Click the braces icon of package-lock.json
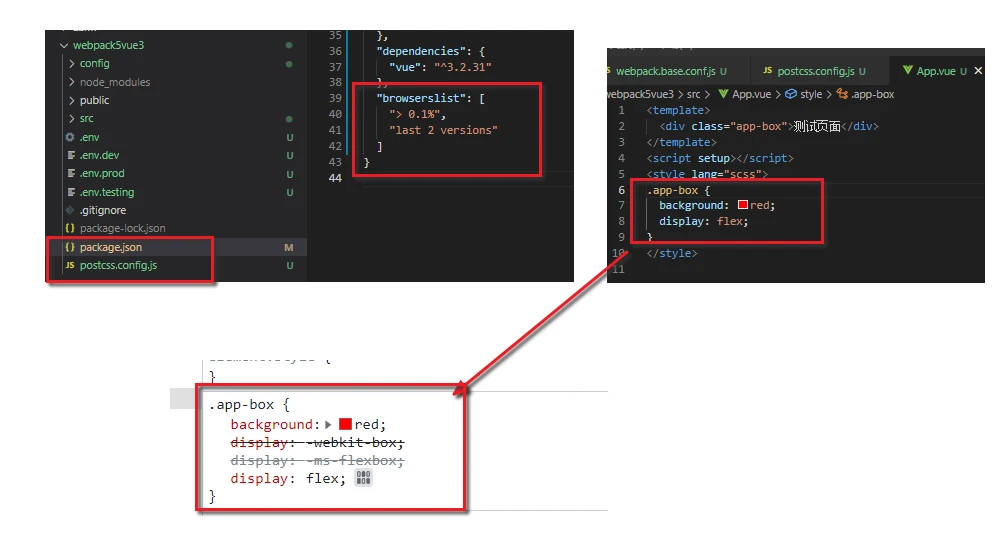Viewport: 1000px width, 546px height. pyautogui.click(x=70, y=228)
